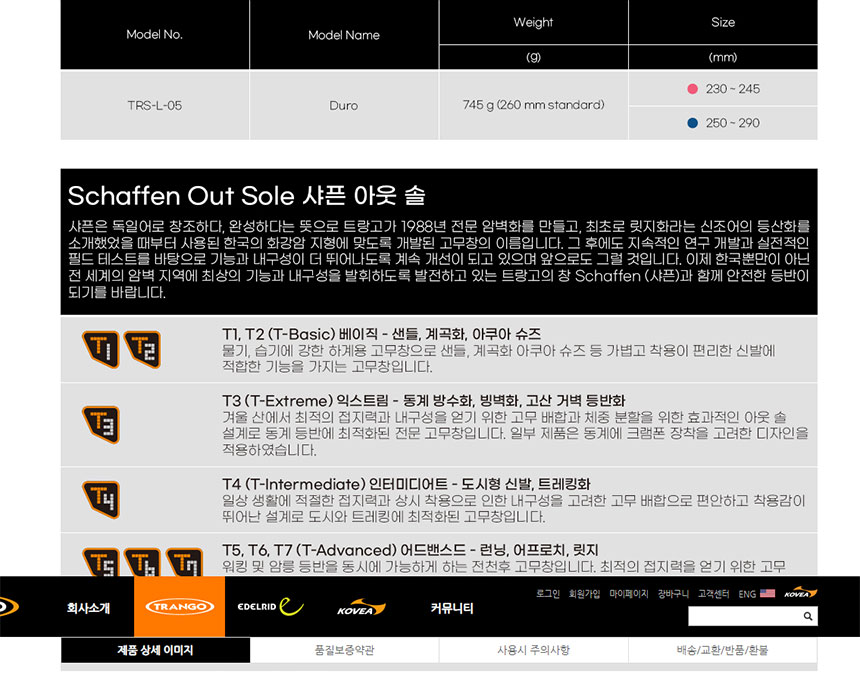Click the T2 outsole badge icon
The height and width of the screenshot is (691, 860).
click(143, 349)
